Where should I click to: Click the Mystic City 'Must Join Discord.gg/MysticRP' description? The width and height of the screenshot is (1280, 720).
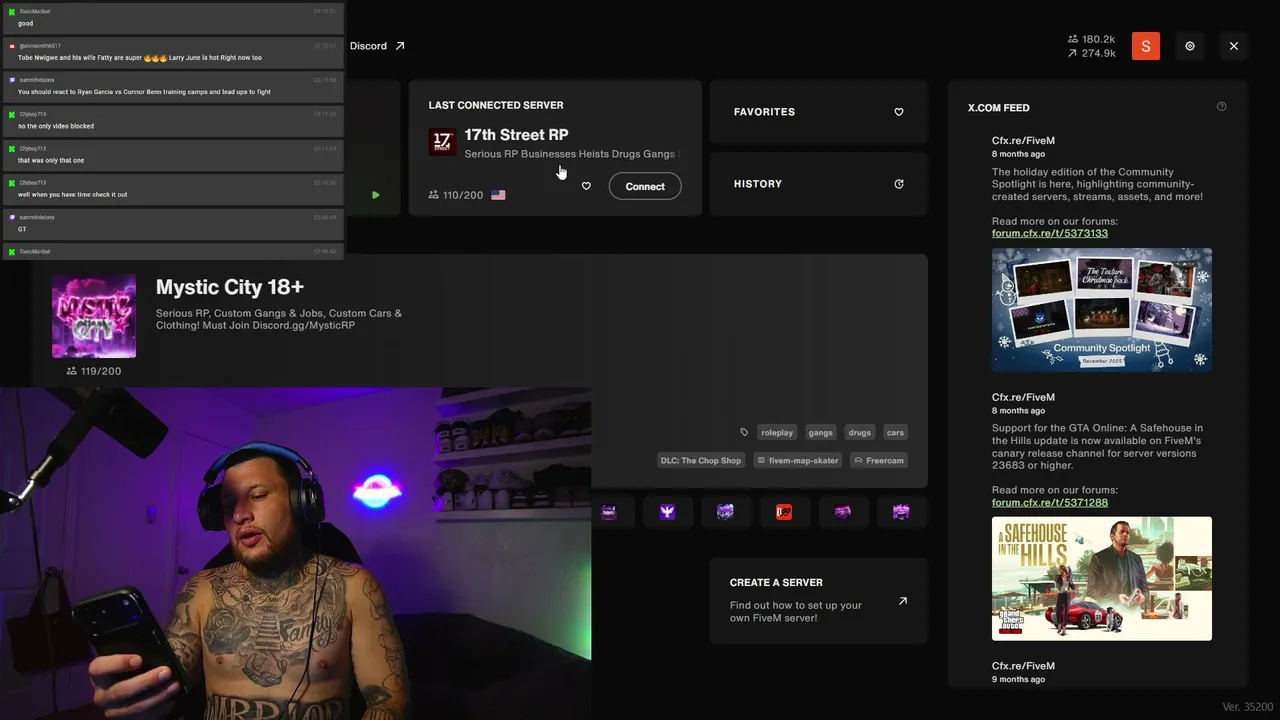pos(279,319)
